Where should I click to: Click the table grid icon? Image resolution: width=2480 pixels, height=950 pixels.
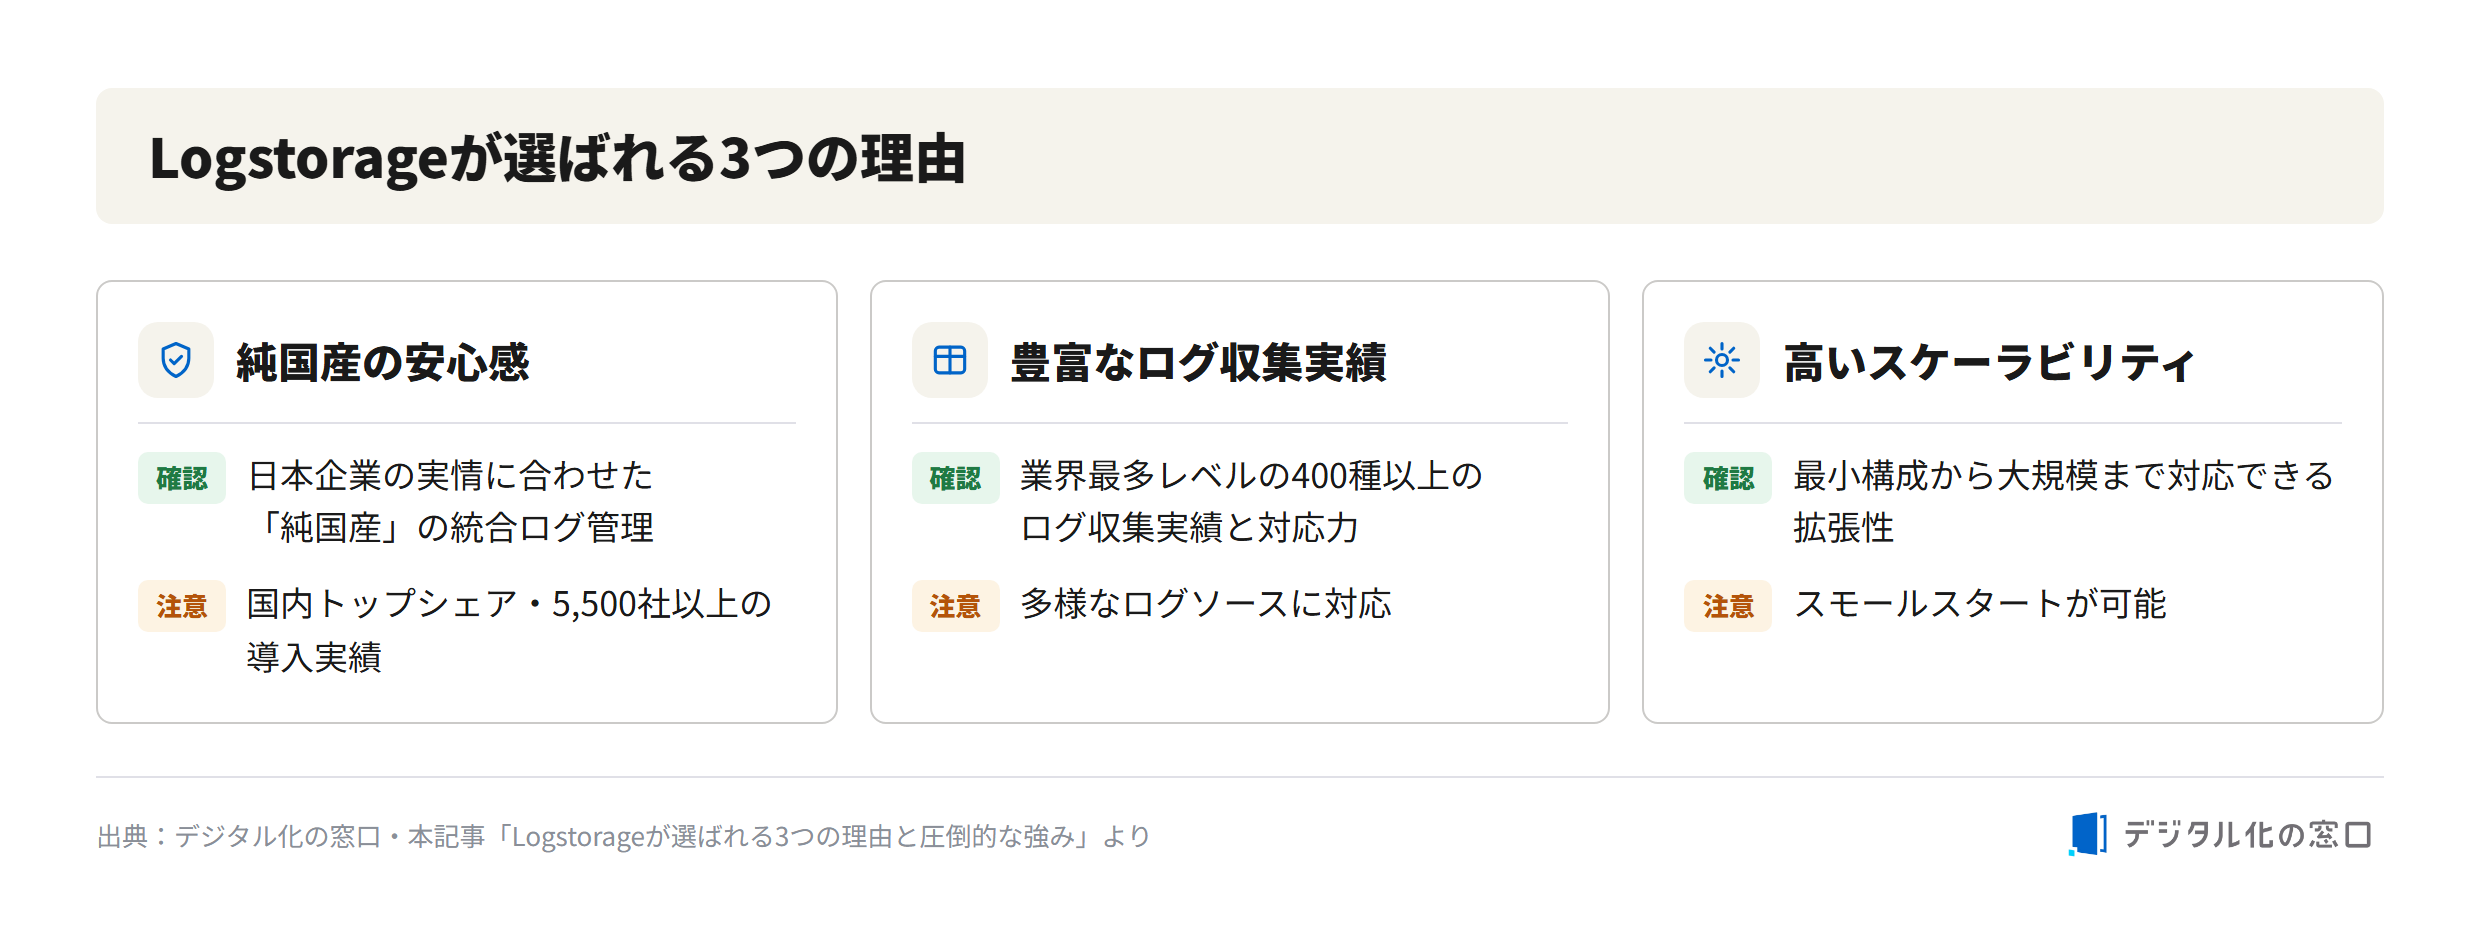[950, 360]
